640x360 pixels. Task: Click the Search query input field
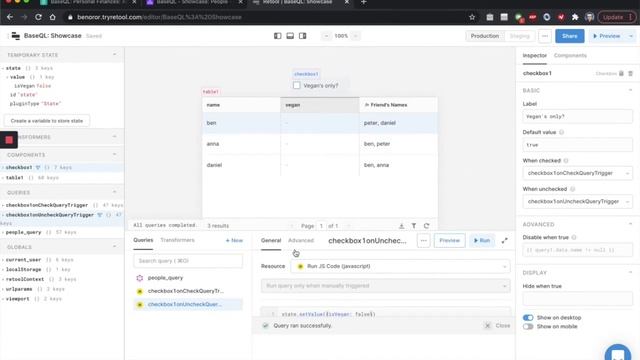point(188,261)
